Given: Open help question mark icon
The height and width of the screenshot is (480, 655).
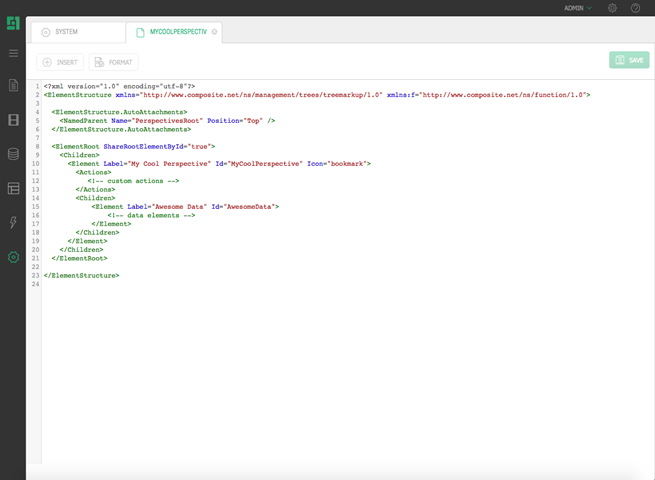Looking at the screenshot, I should [635, 8].
